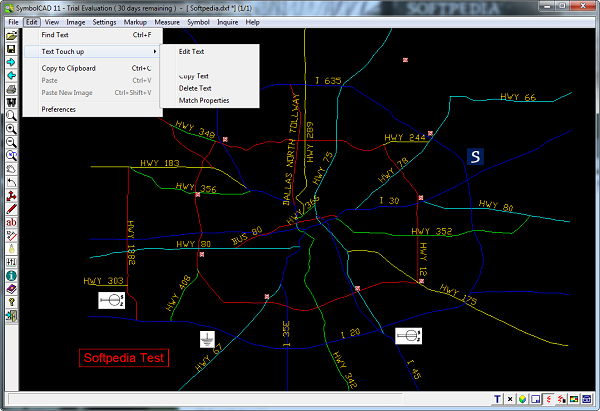The image size is (600, 411).
Task: Click the Print icon in left toolbar
Action: click(10, 89)
